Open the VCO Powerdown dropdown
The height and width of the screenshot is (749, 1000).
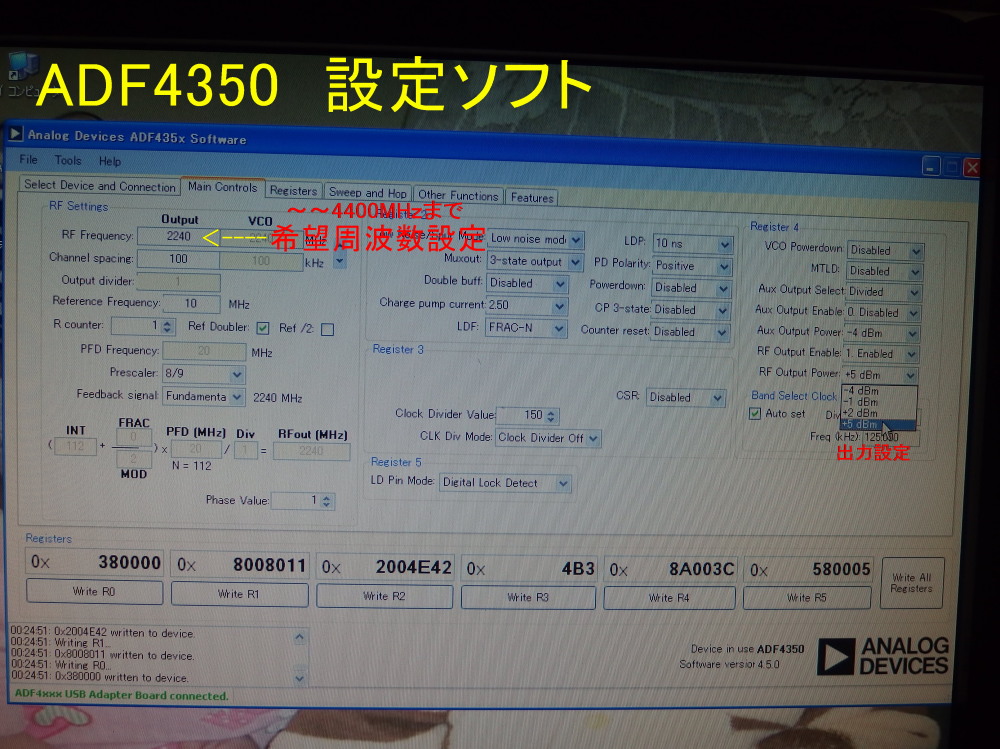coord(916,251)
